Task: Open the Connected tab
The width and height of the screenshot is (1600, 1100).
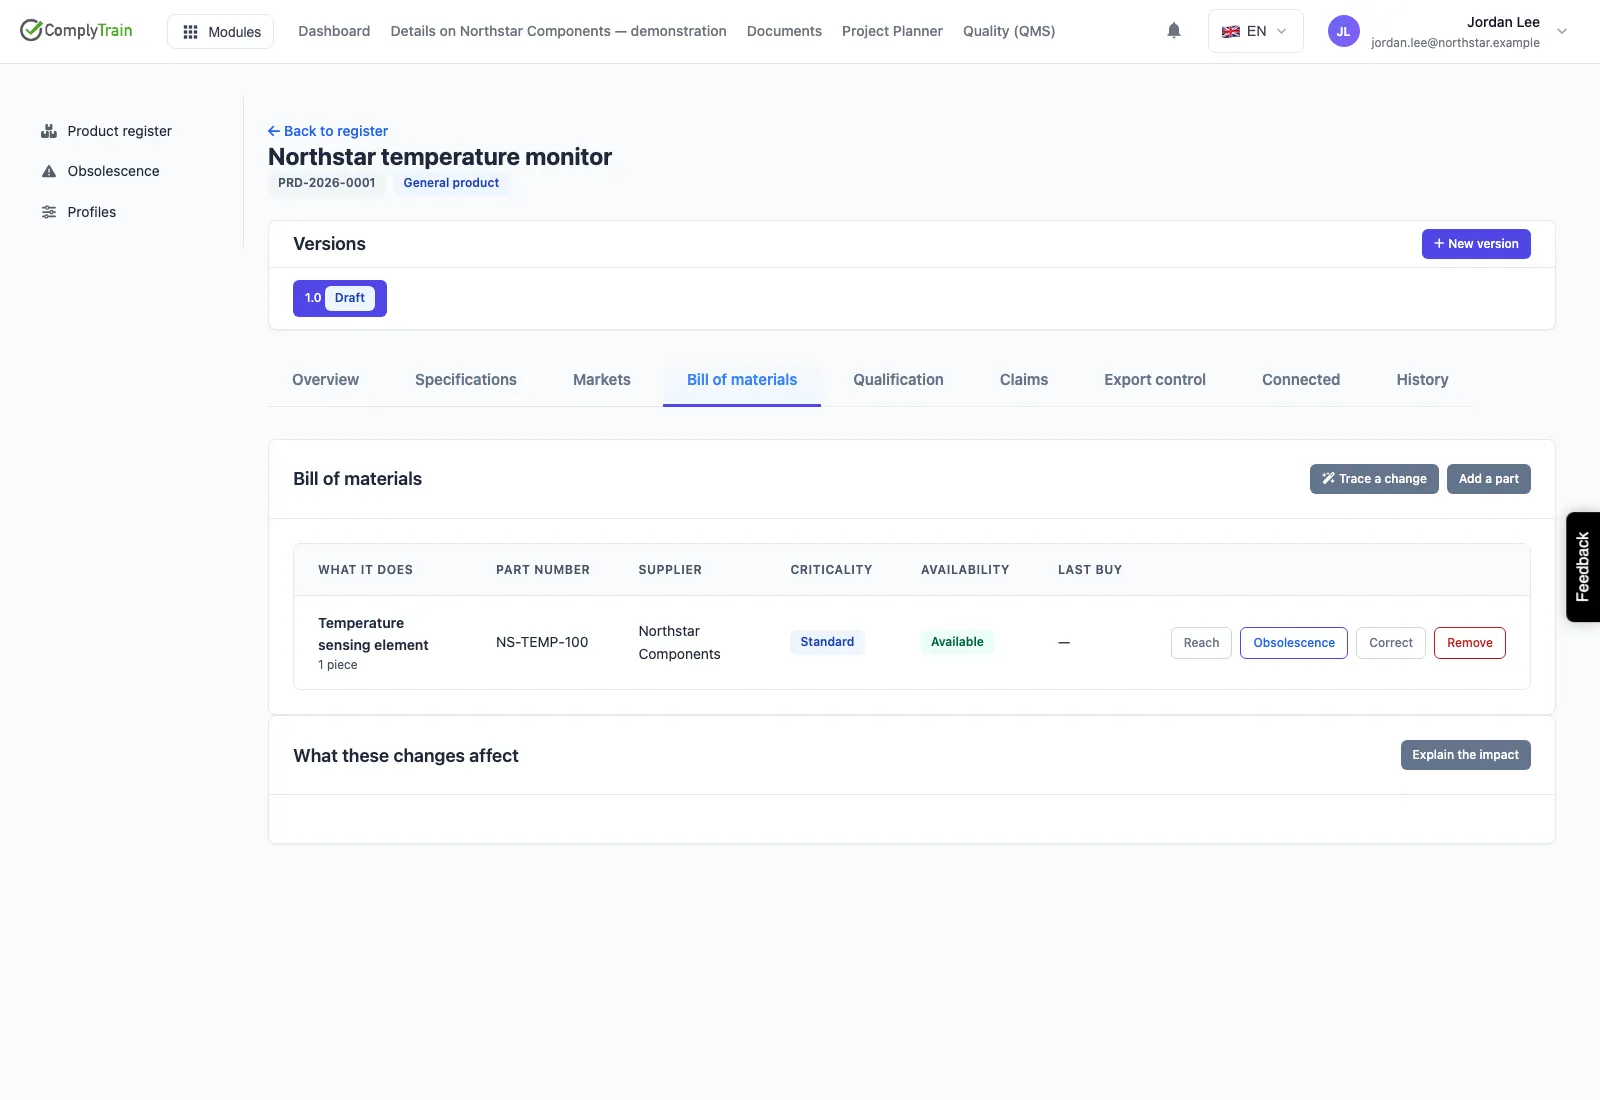Action: click(1301, 380)
